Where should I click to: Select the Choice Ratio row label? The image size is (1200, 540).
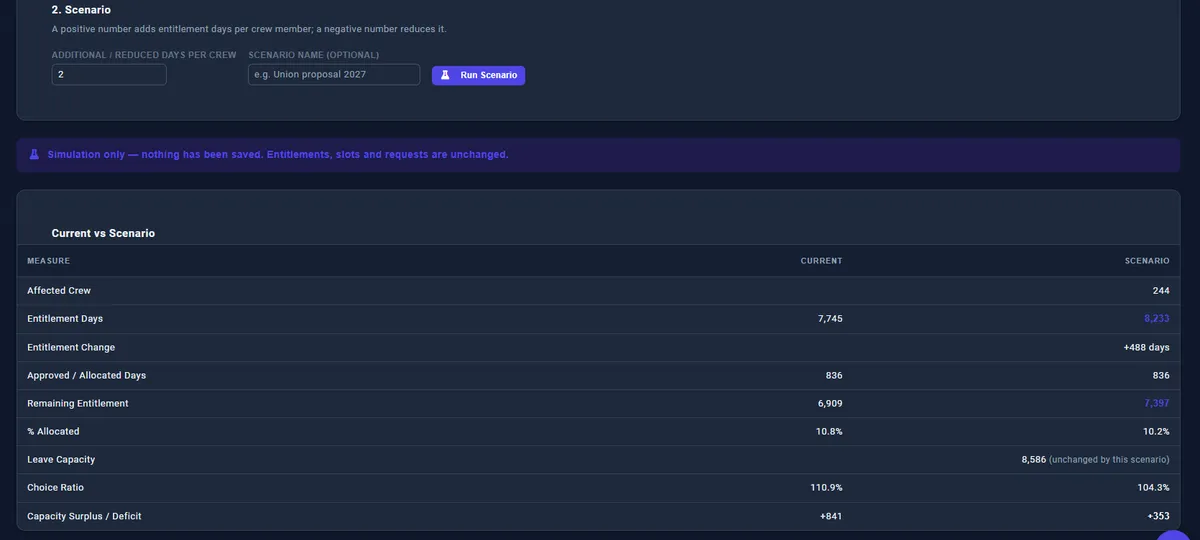click(x=56, y=487)
